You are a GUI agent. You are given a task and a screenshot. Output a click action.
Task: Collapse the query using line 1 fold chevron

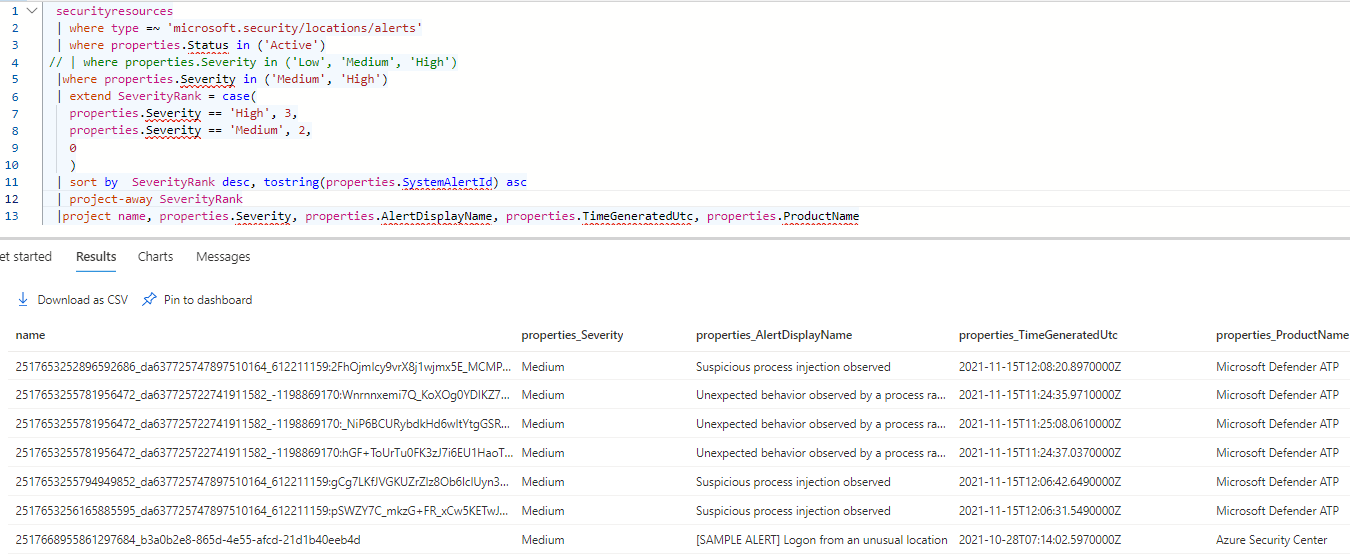pos(34,11)
